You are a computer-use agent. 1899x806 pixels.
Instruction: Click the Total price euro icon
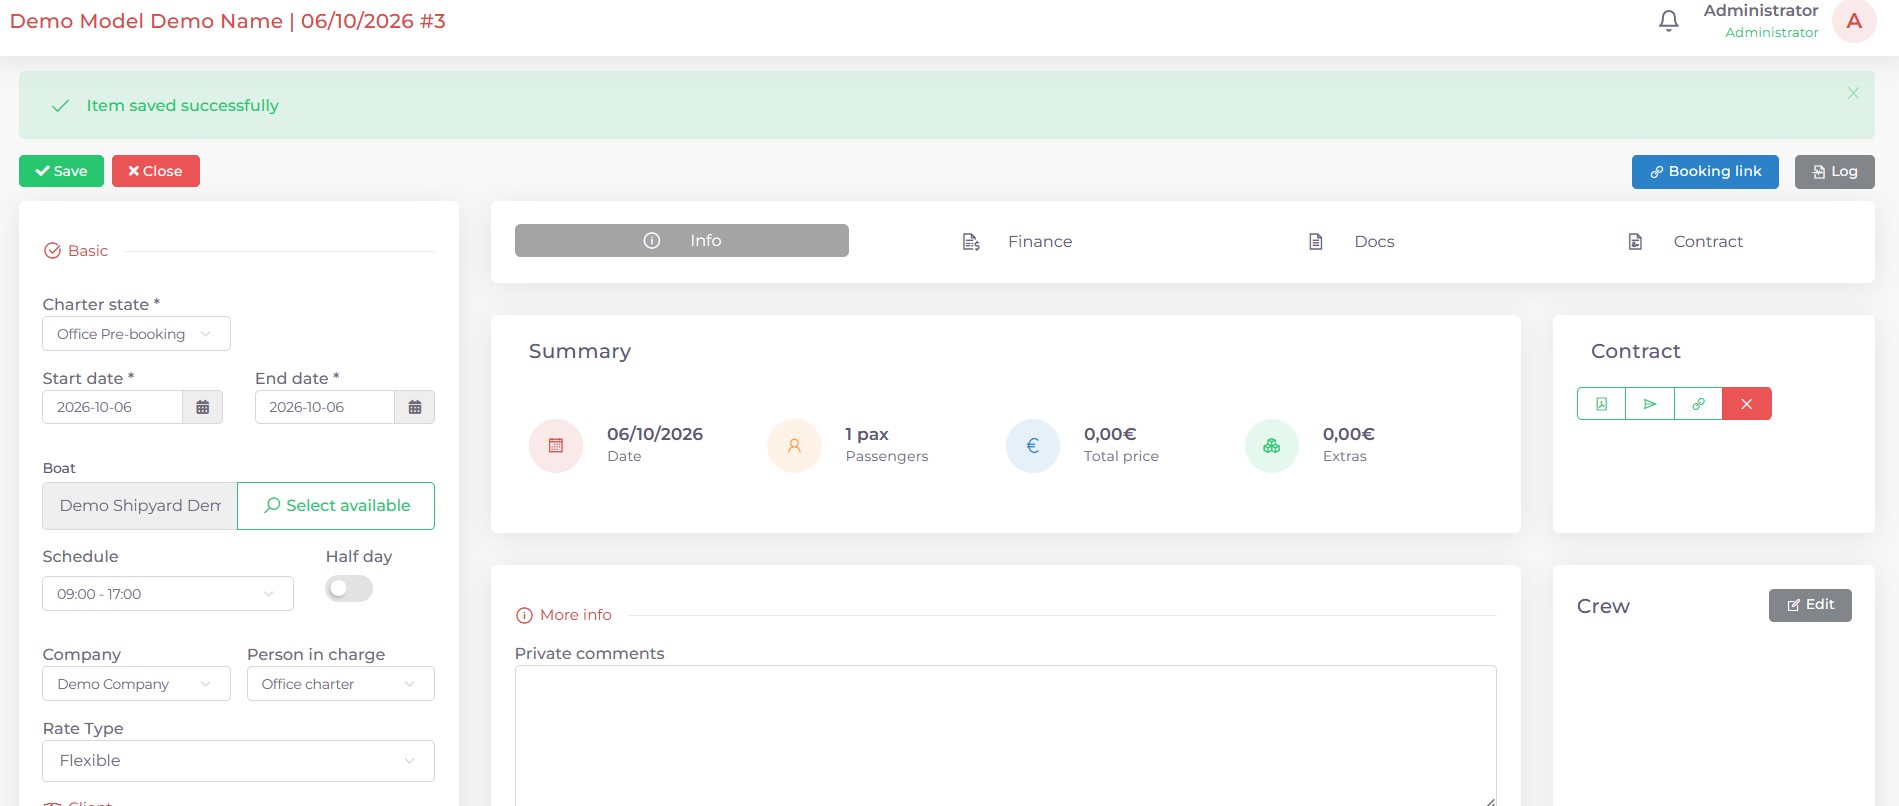click(x=1033, y=446)
